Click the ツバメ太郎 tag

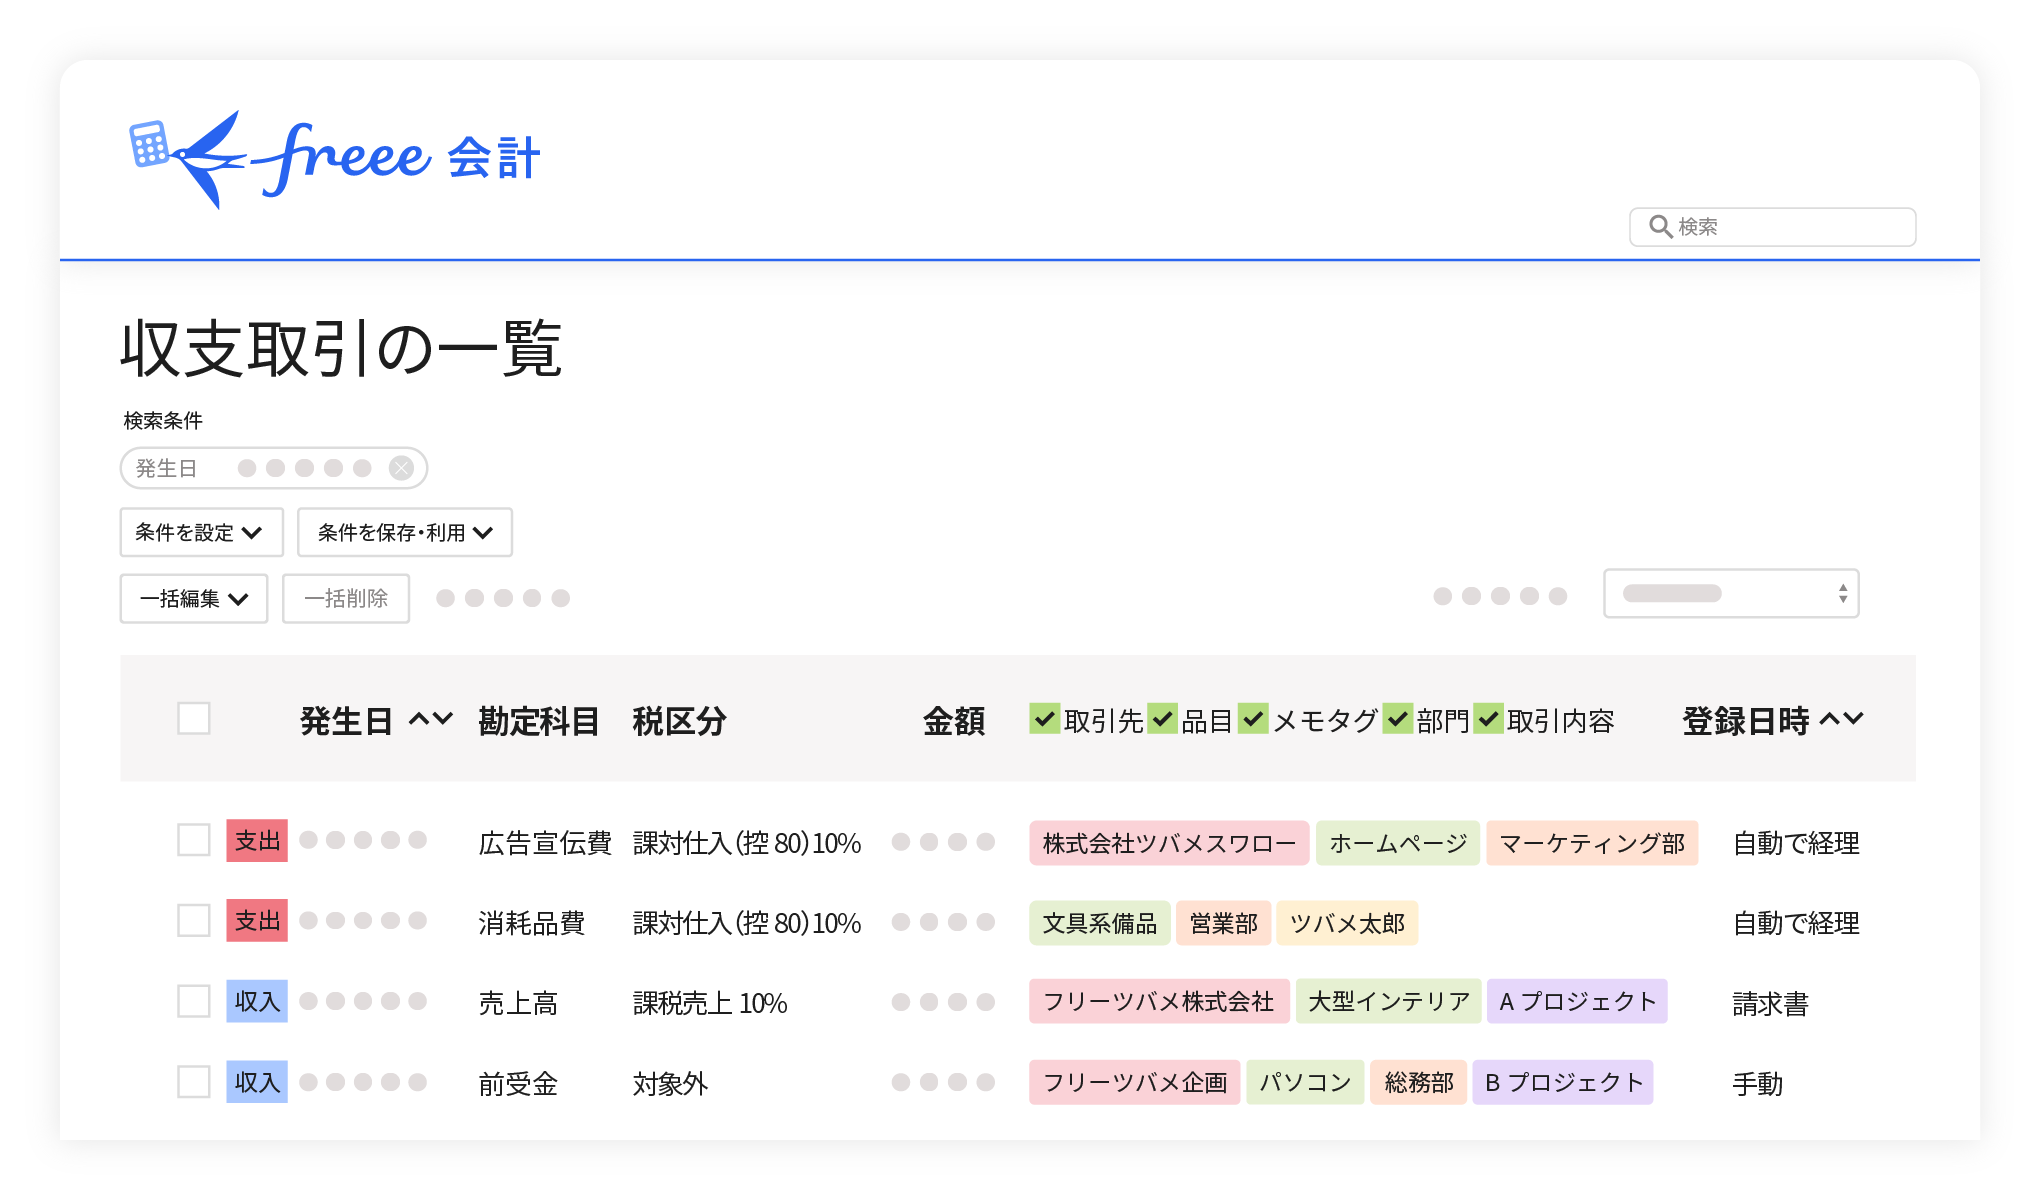pos(1348,923)
